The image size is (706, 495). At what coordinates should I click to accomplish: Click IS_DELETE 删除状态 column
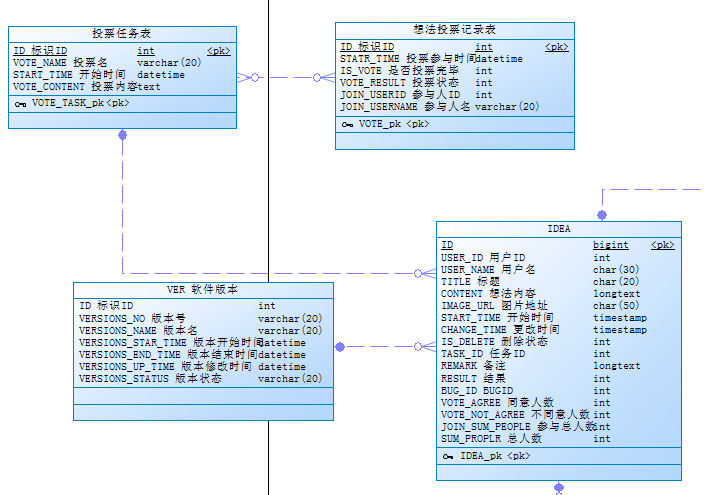[494, 342]
